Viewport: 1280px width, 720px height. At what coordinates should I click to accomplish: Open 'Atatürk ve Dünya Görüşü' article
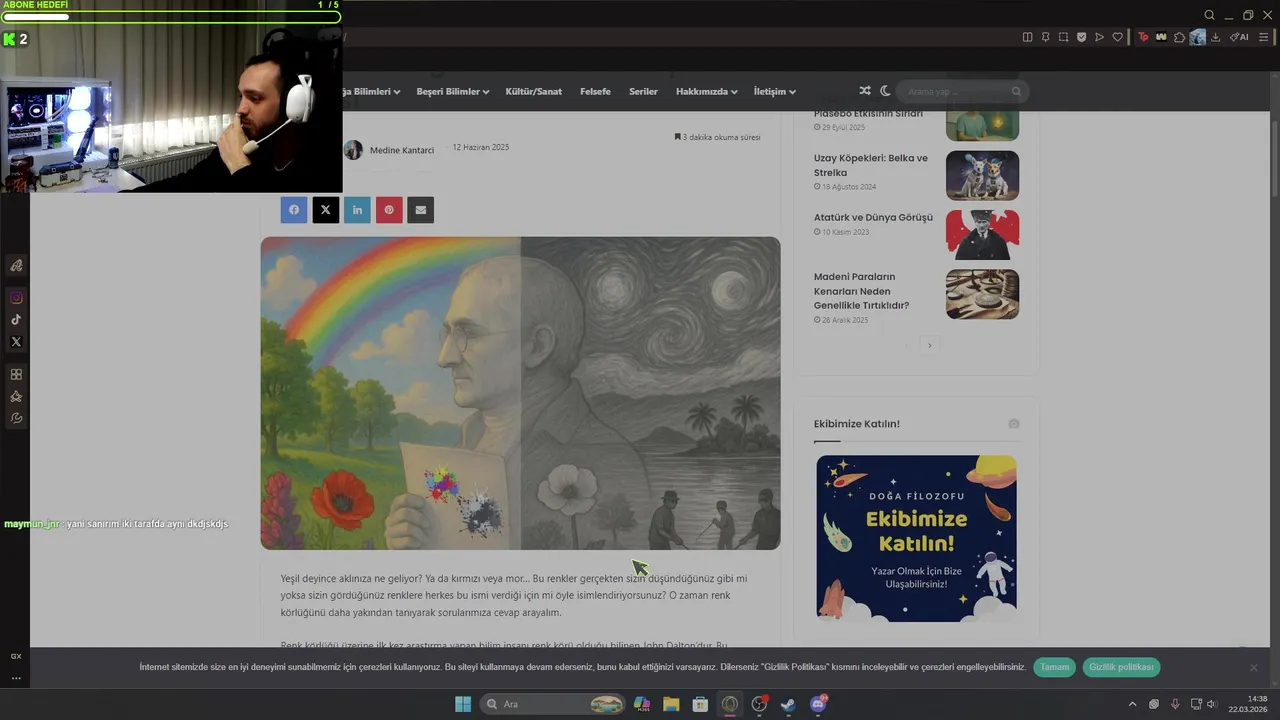tap(873, 217)
